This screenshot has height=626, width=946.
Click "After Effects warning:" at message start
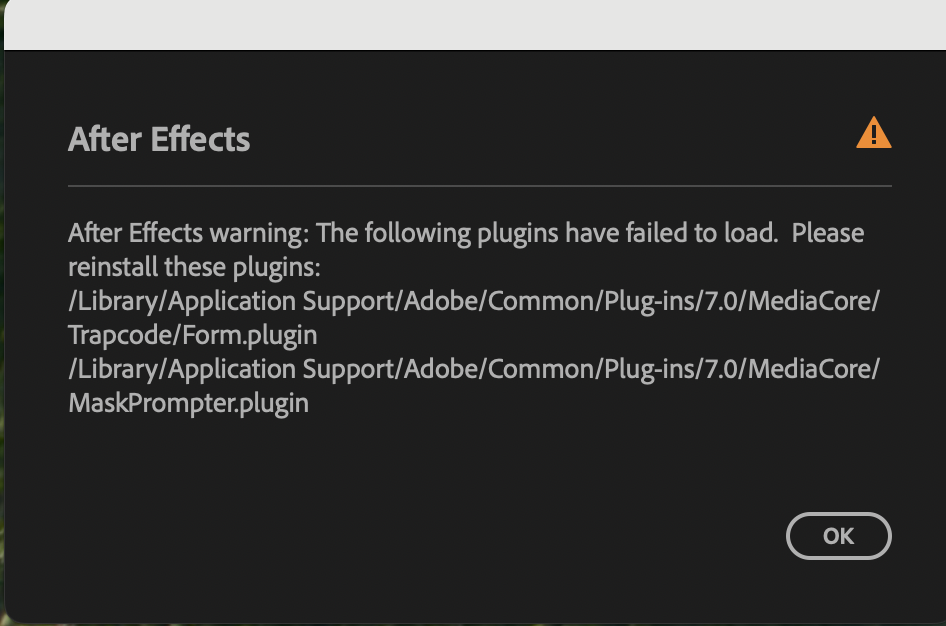188,233
